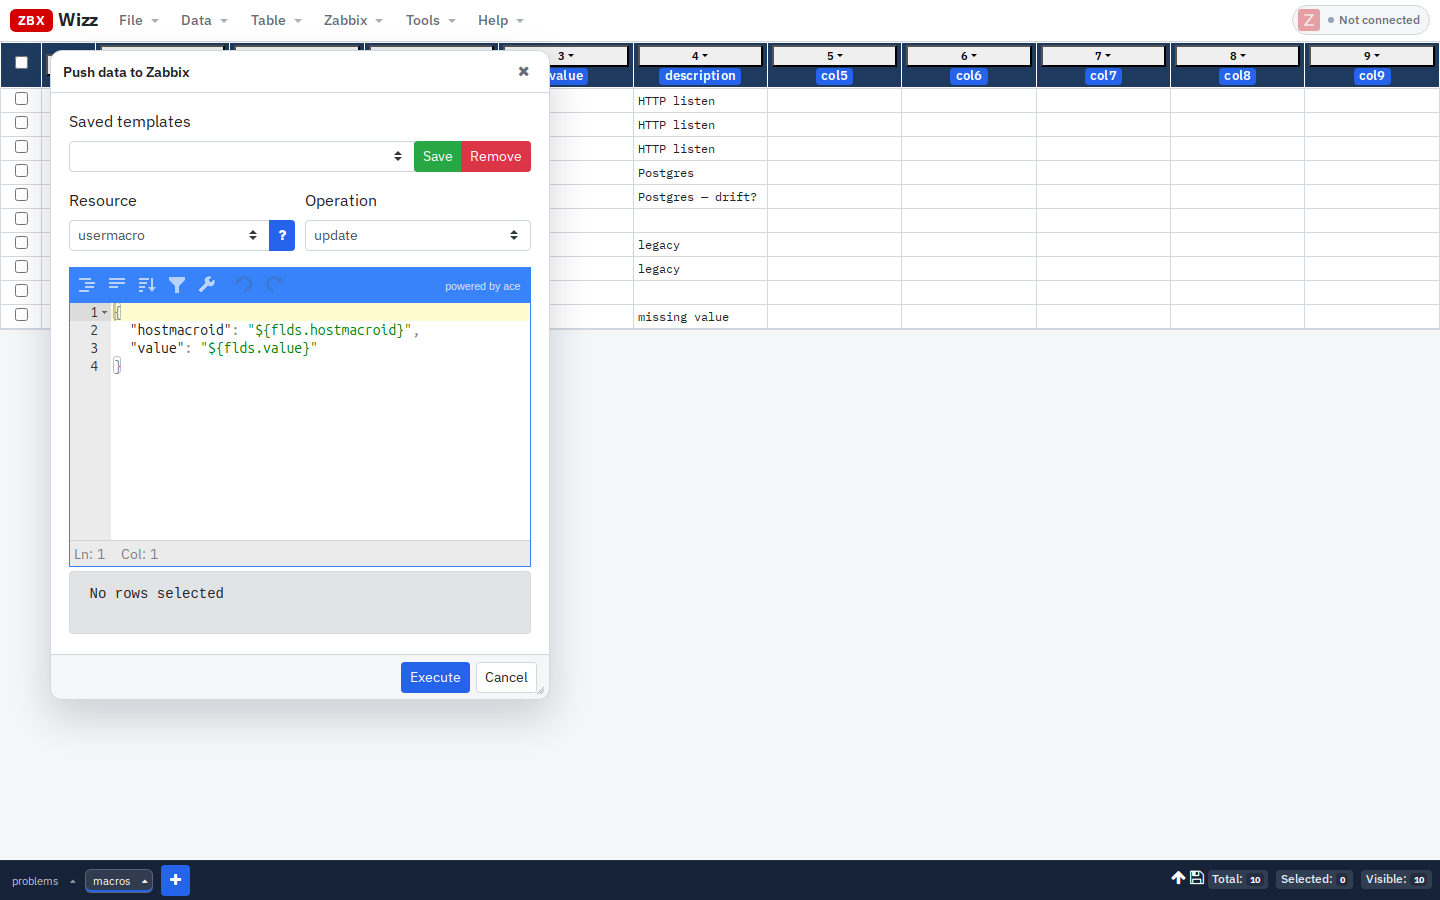The image size is (1440, 900).
Task: Close the Push data to Zabbix dialog
Action: click(x=523, y=72)
